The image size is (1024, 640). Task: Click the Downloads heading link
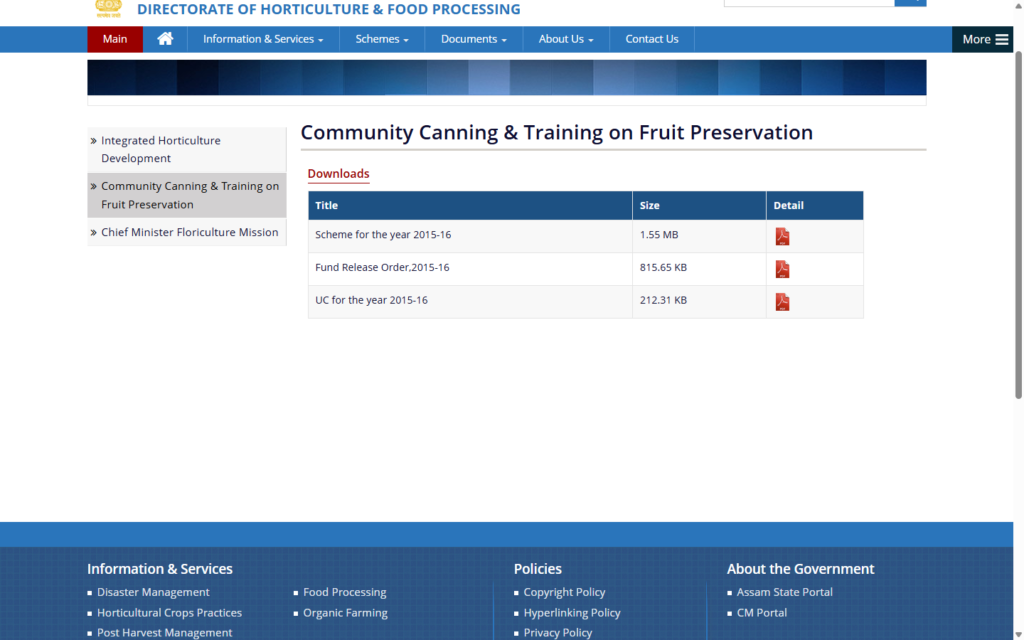338,174
